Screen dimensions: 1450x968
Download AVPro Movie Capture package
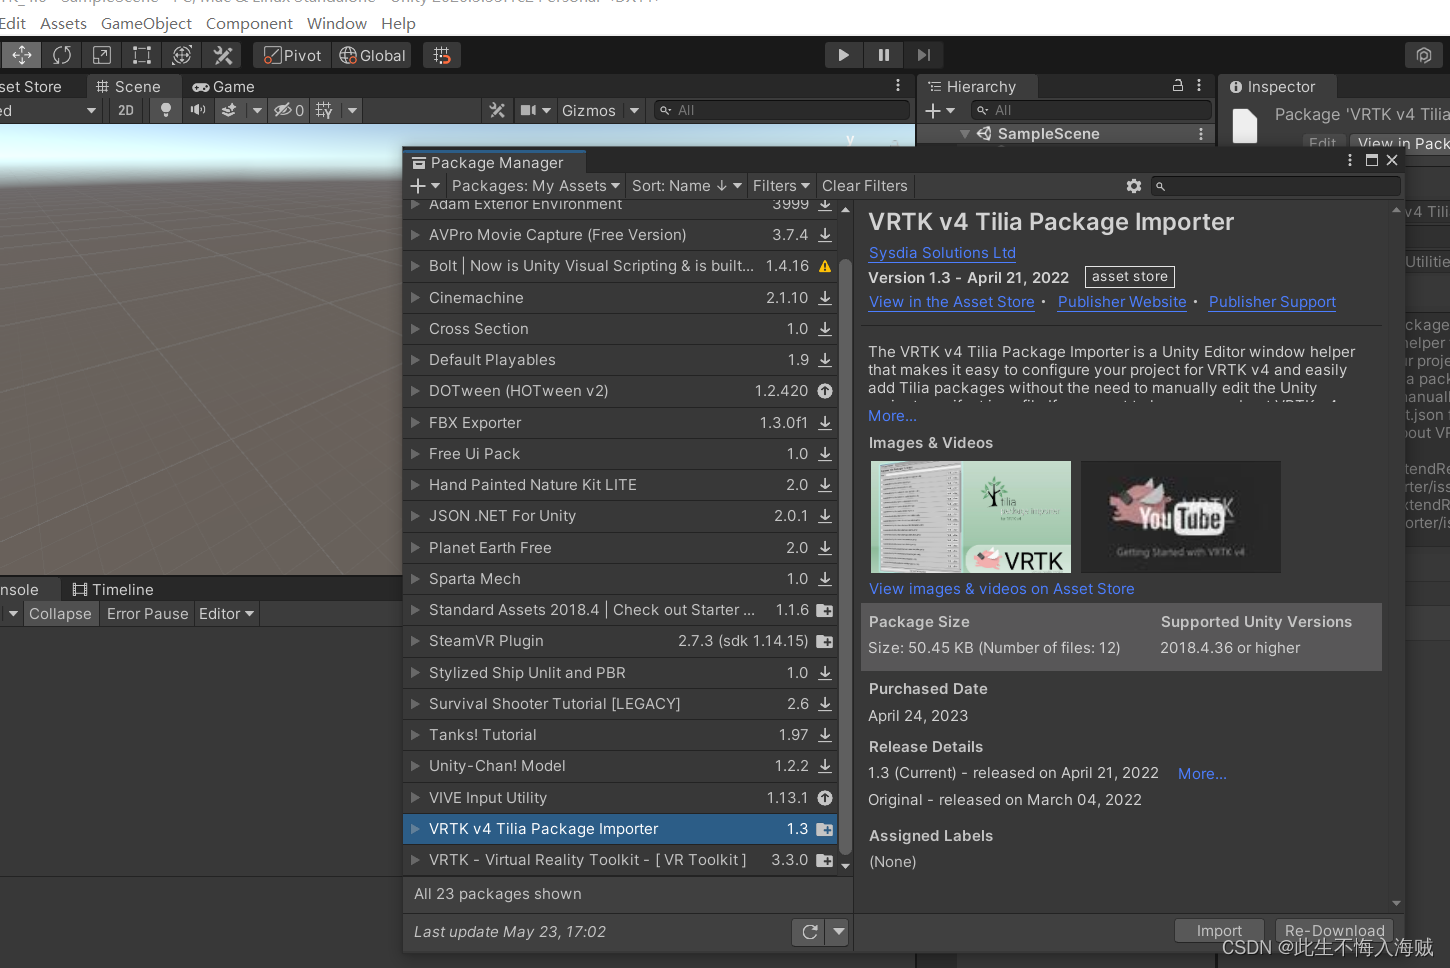click(825, 235)
